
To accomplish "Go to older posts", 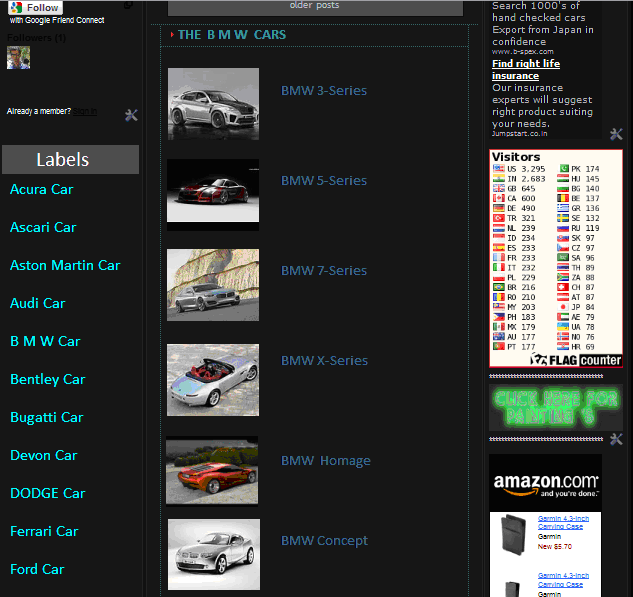I will pos(315,6).
